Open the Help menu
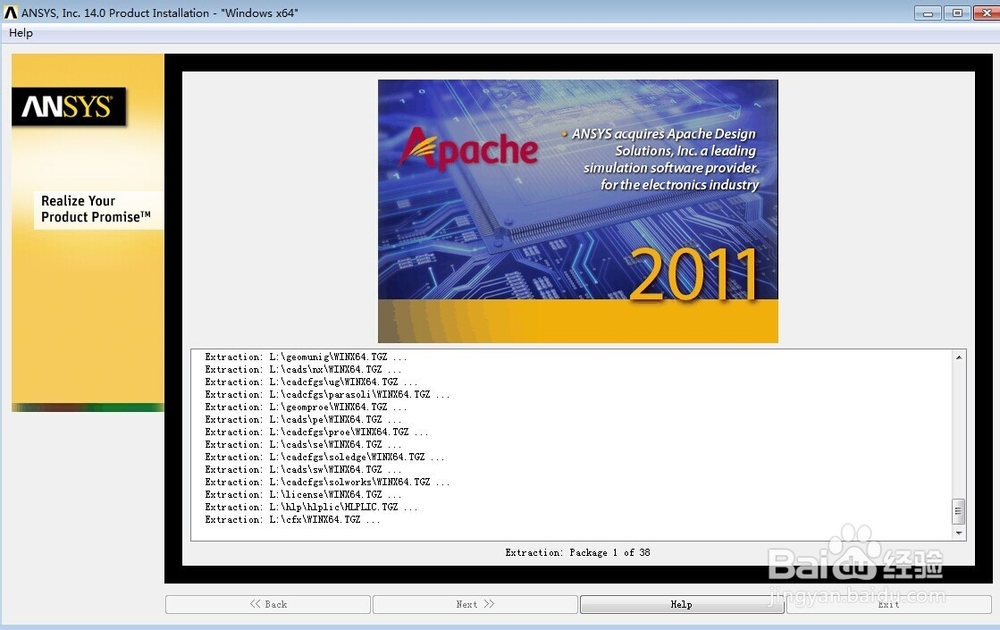 point(20,33)
